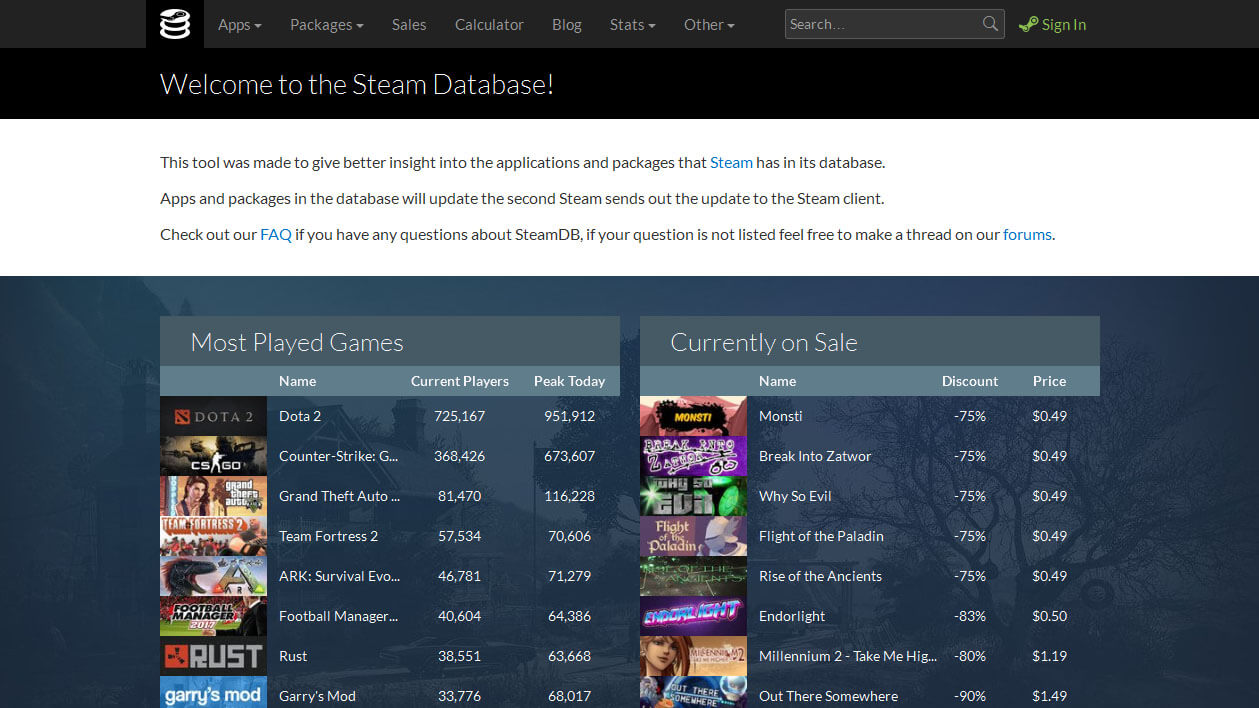The height and width of the screenshot is (708, 1259).
Task: Open the FAQ link
Action: click(276, 234)
